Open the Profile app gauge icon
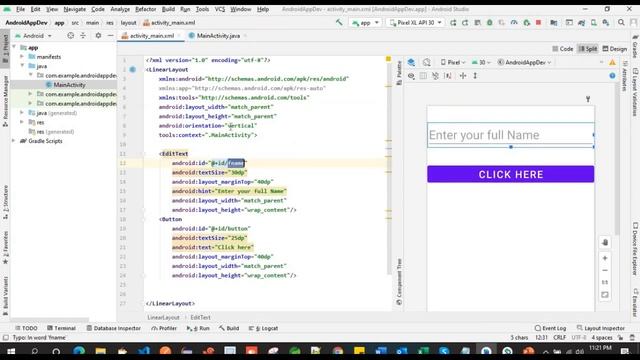Viewport: 640px width, 360px height. click(514, 23)
